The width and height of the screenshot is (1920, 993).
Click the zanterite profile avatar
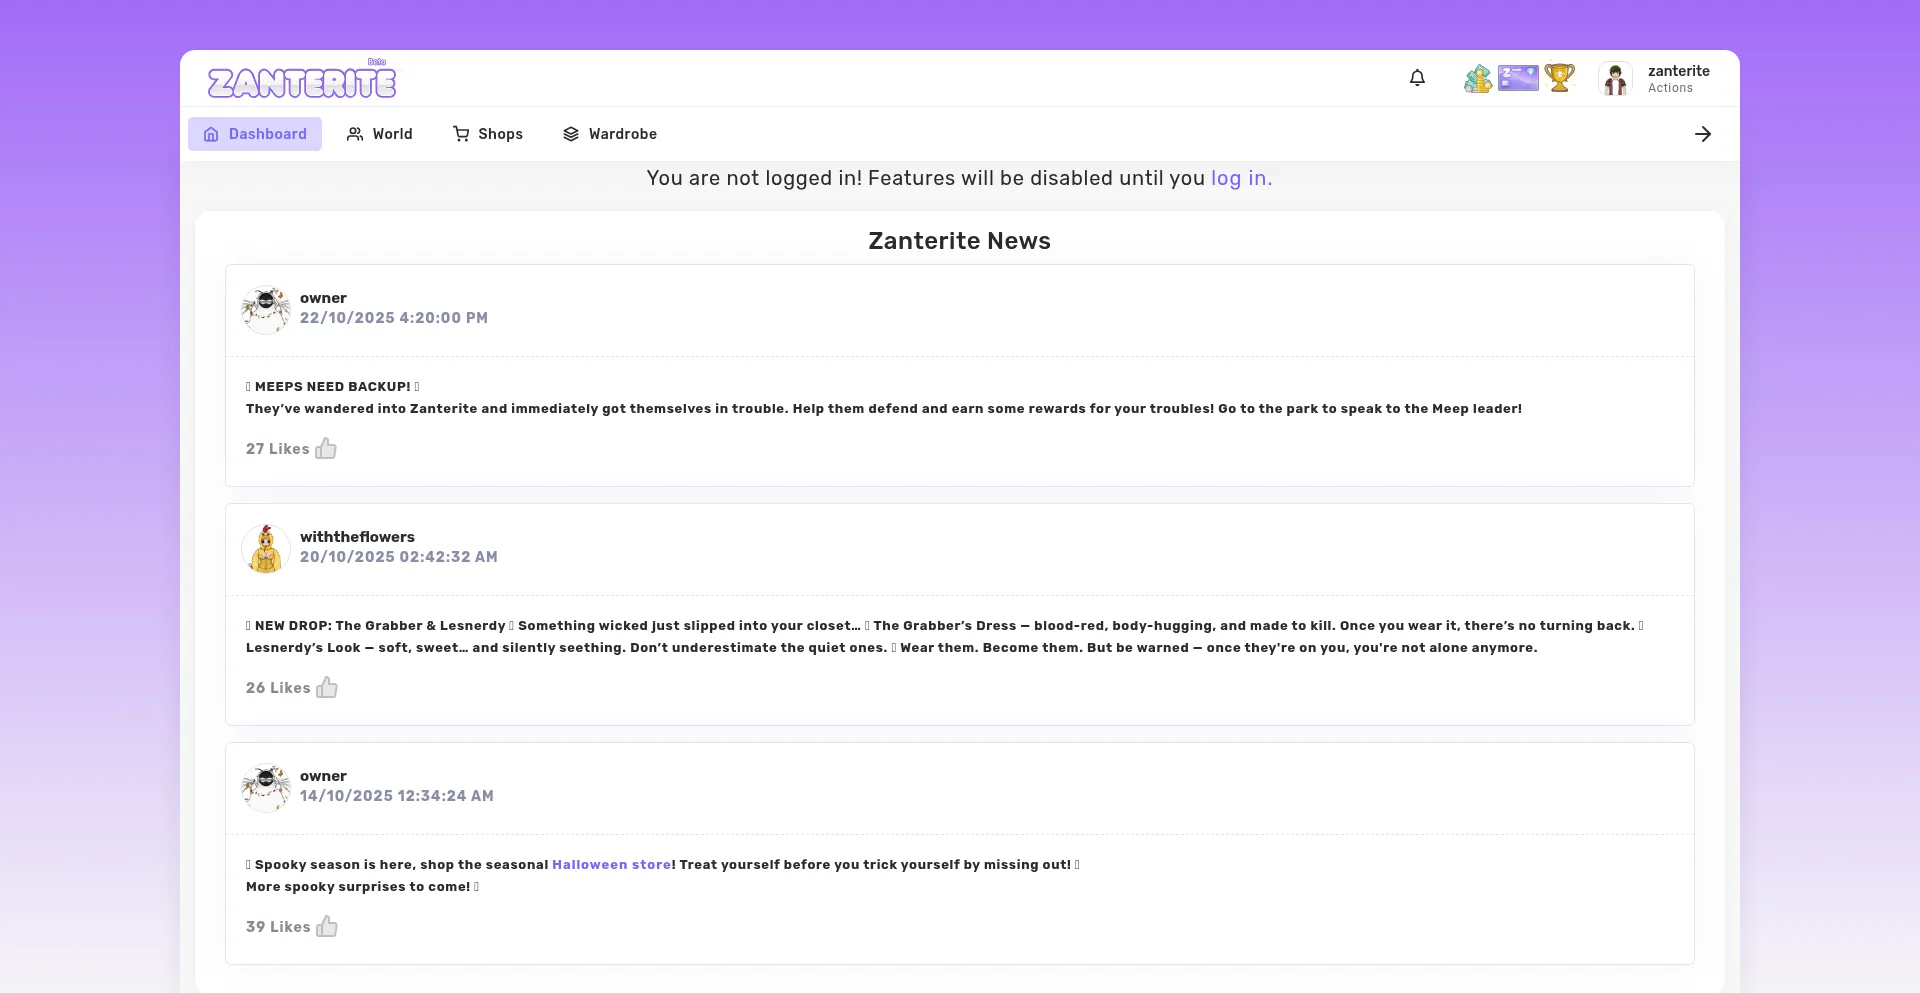(x=1615, y=79)
